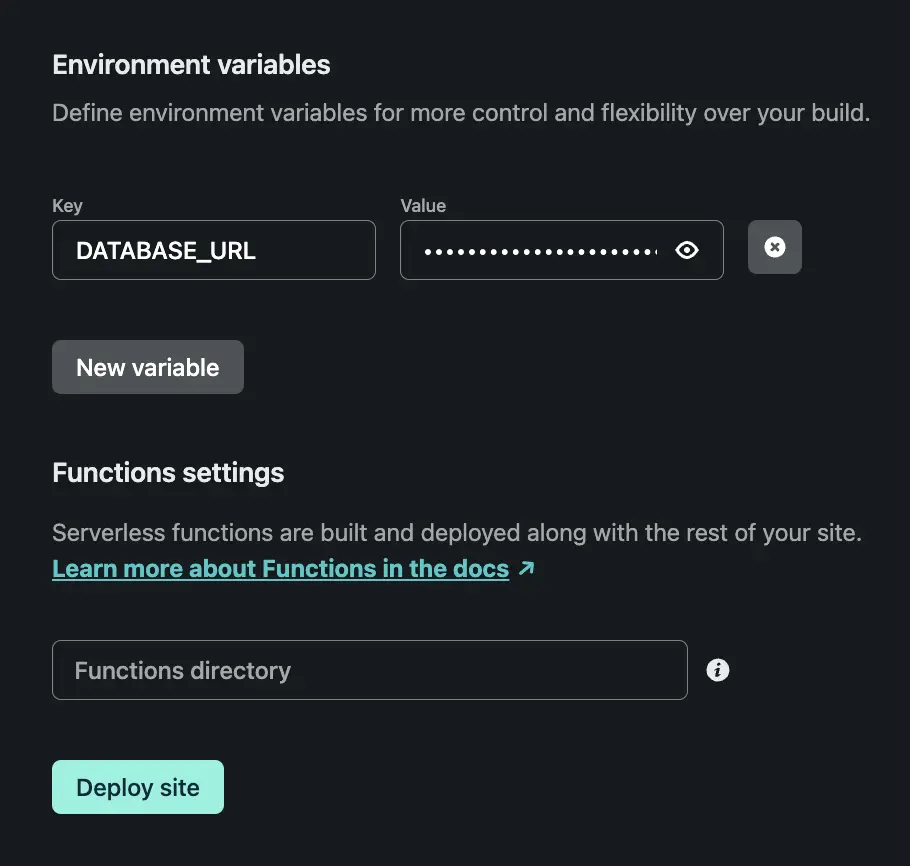Click Learn more about Functions in the docs
Screen dimensions: 910x866
tap(280, 568)
